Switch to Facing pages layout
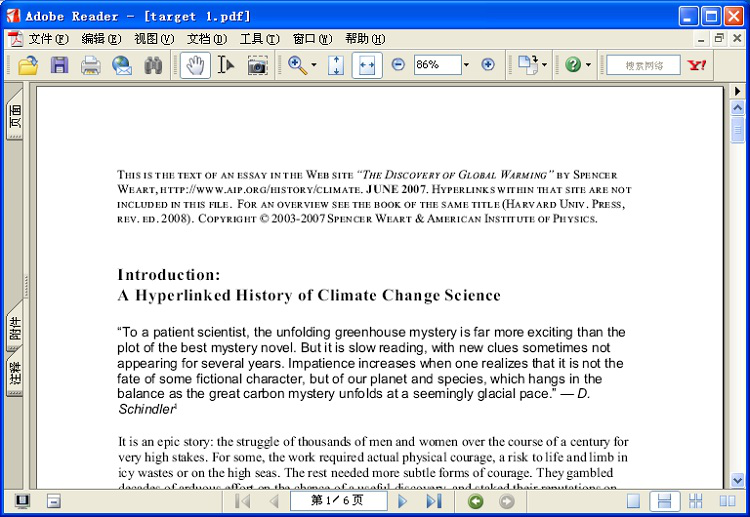The height and width of the screenshot is (517, 750). 727,501
